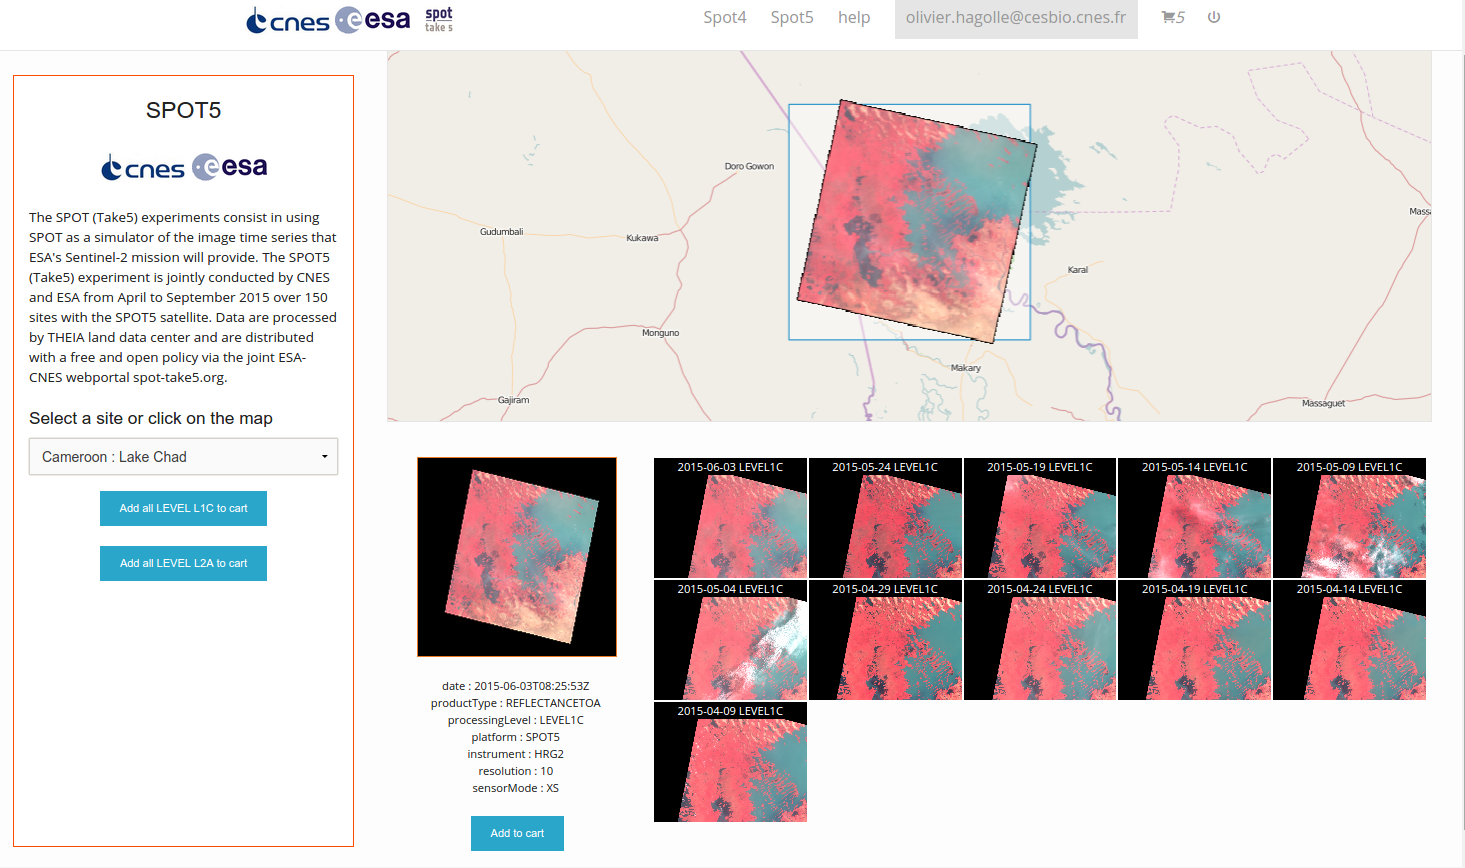Viewport: 1465px width, 868px height.
Task: Select the 2015-05-19 LEVEL1C thumbnail
Action: pyautogui.click(x=1040, y=518)
